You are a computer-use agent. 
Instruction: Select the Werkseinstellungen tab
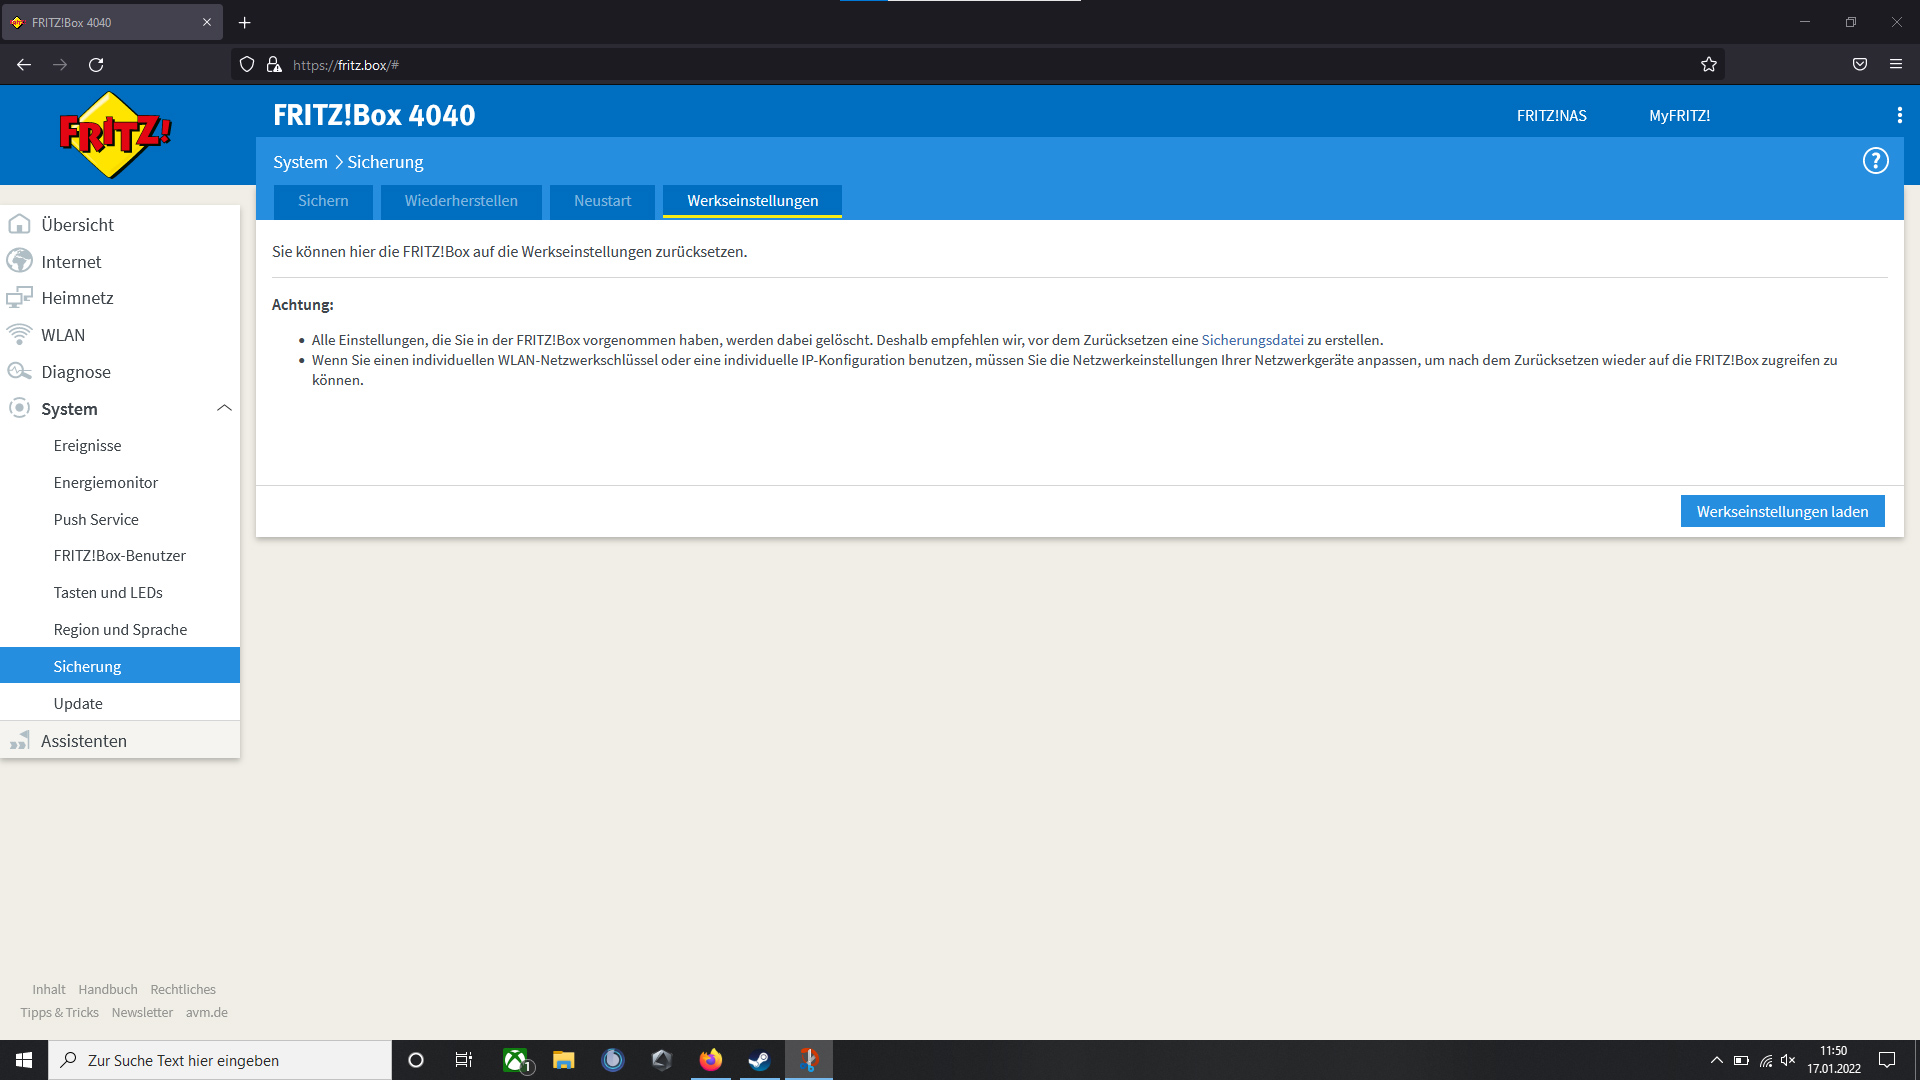[752, 201]
